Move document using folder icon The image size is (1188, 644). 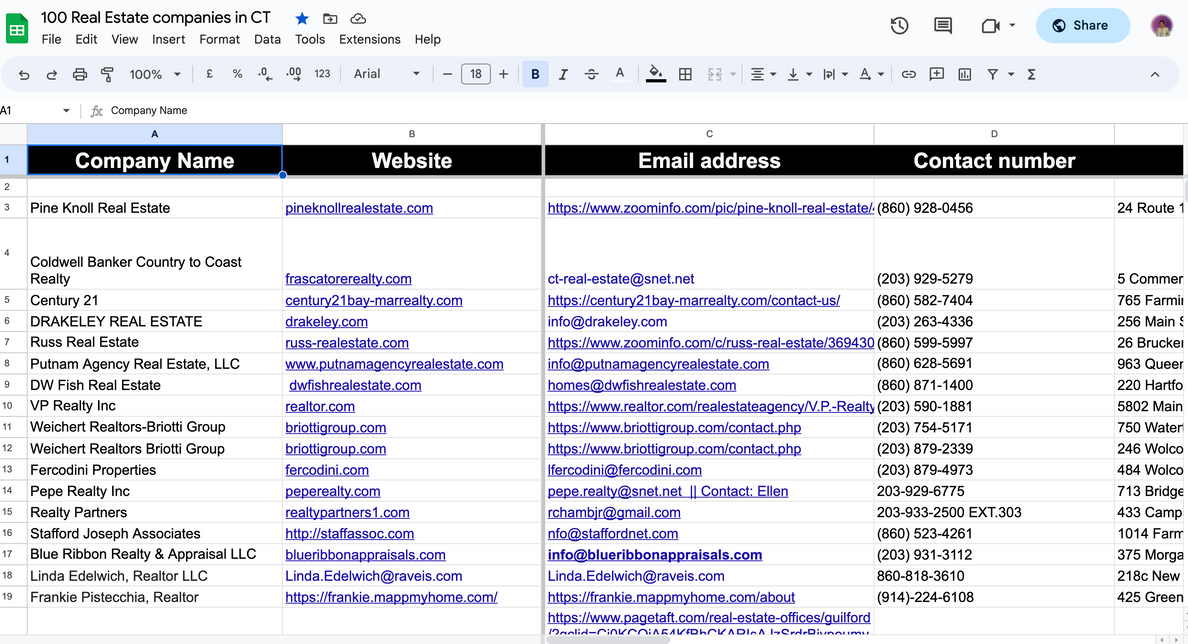[x=330, y=18]
